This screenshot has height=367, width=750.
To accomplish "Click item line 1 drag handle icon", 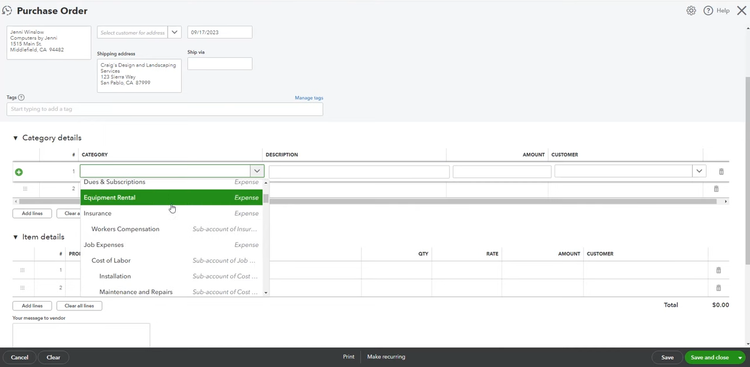I will pyautogui.click(x=22, y=270).
